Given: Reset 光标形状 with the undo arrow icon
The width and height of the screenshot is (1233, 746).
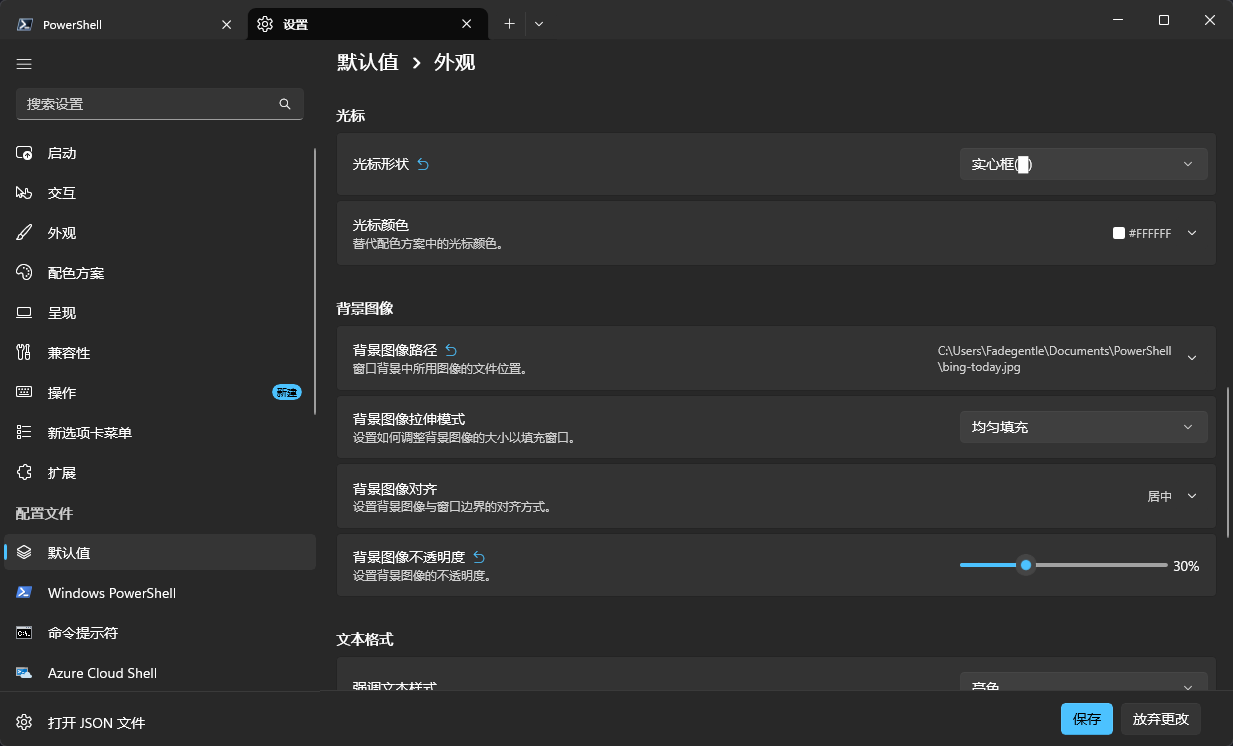Looking at the screenshot, I should click(423, 164).
